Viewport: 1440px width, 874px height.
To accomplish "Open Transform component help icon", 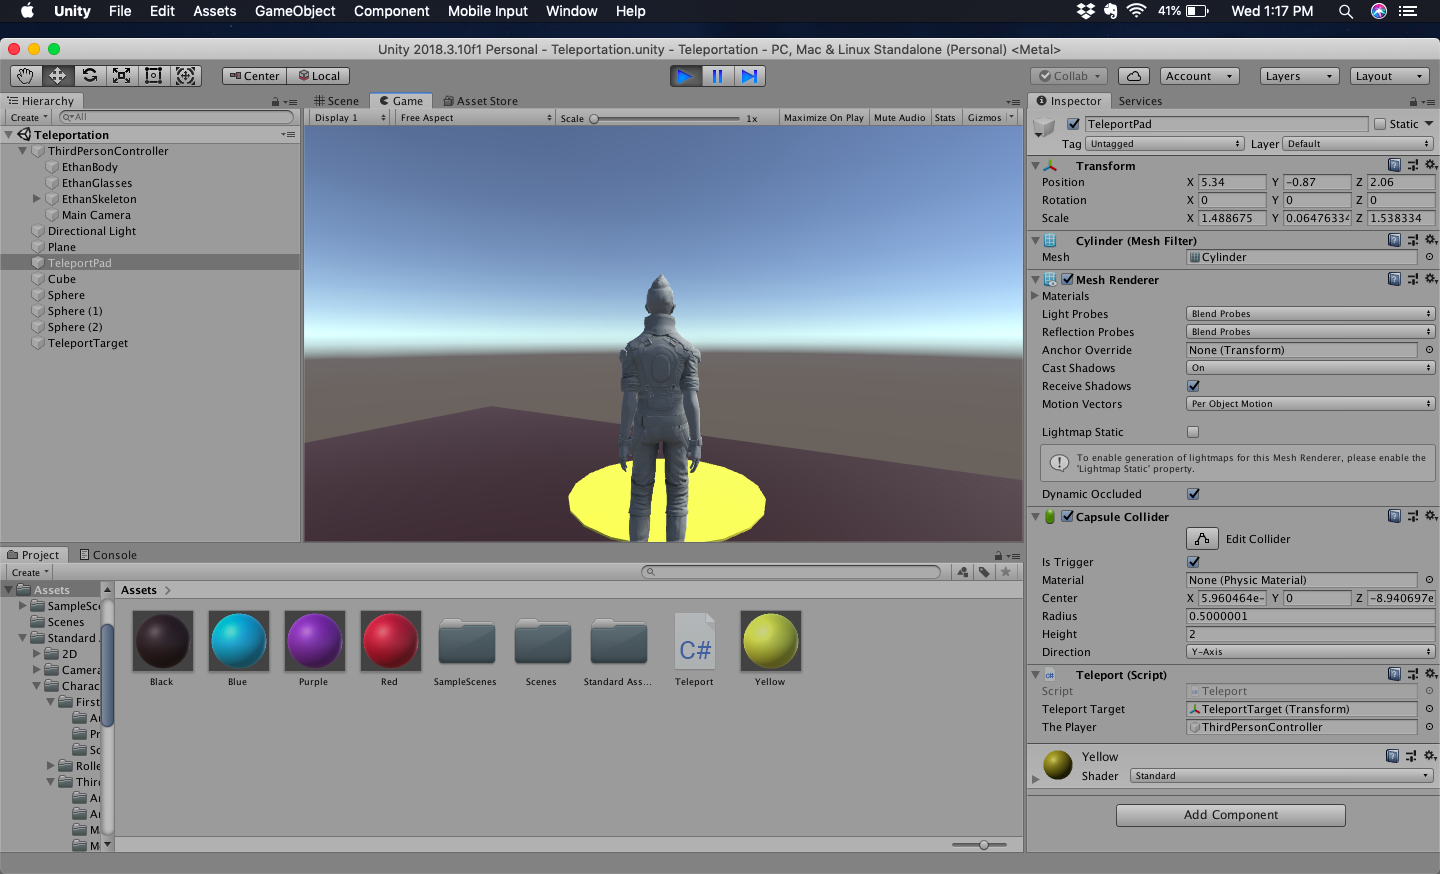I will (x=1394, y=165).
